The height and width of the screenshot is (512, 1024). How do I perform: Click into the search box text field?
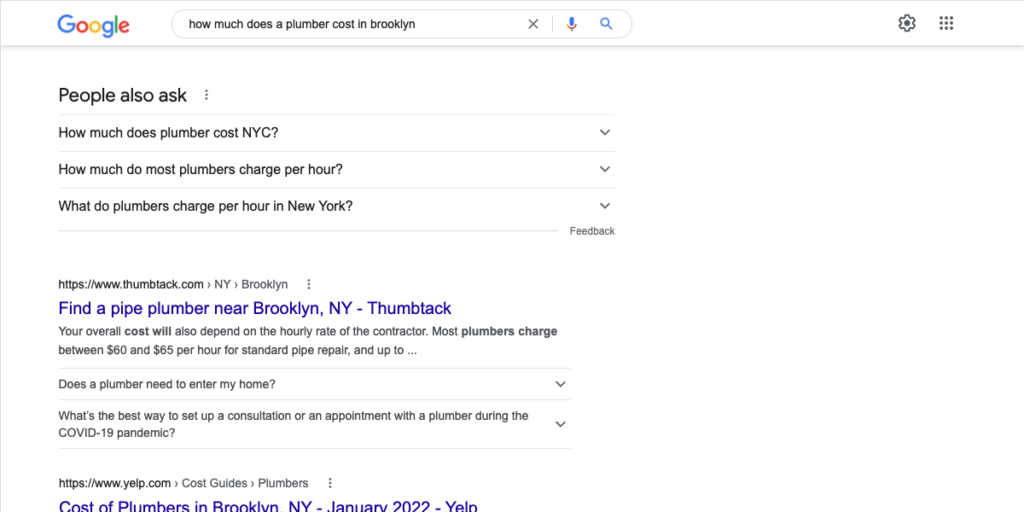pyautogui.click(x=353, y=24)
